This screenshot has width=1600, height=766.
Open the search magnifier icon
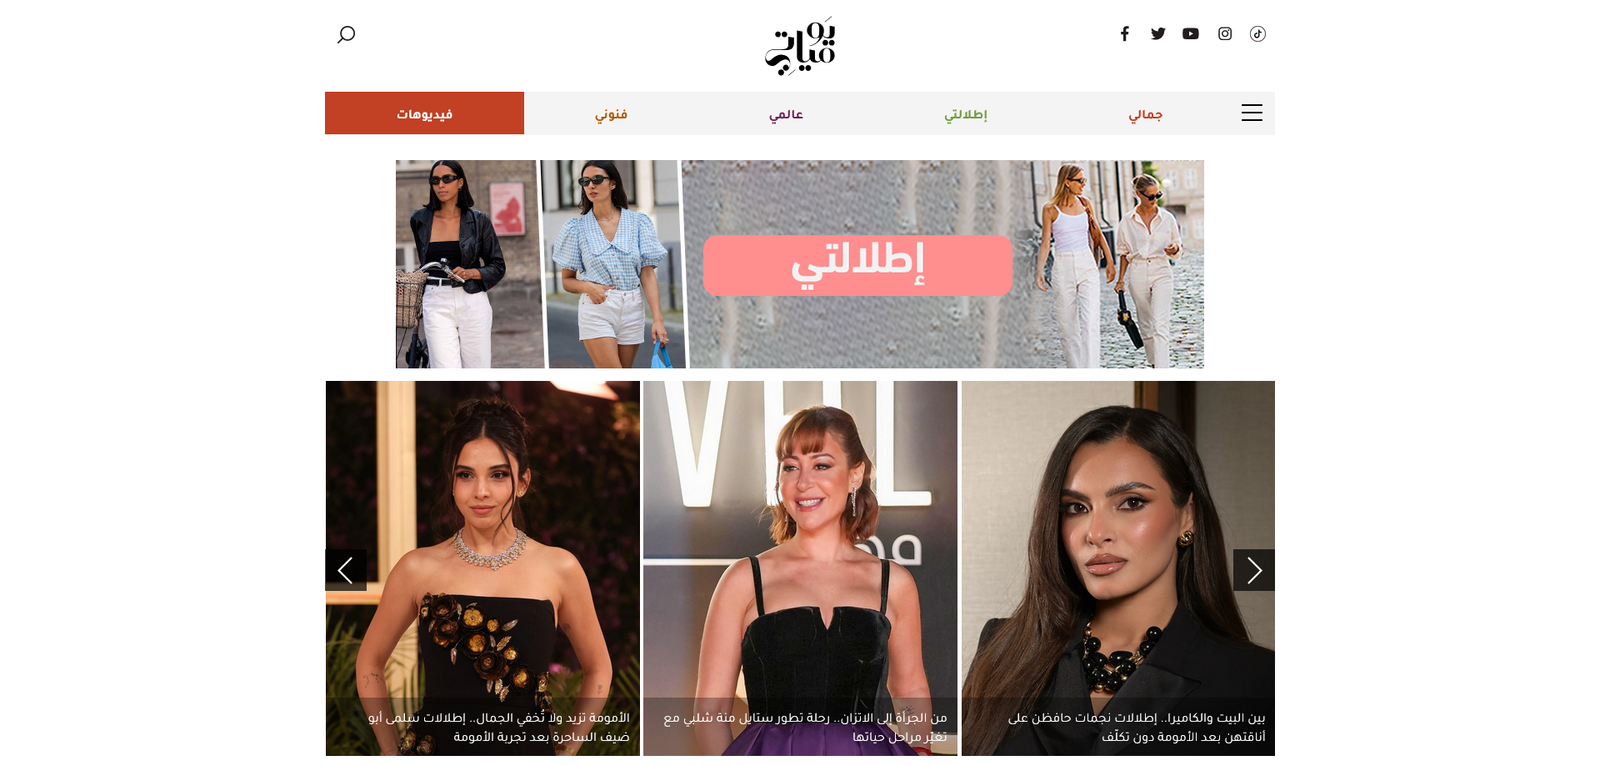click(346, 35)
